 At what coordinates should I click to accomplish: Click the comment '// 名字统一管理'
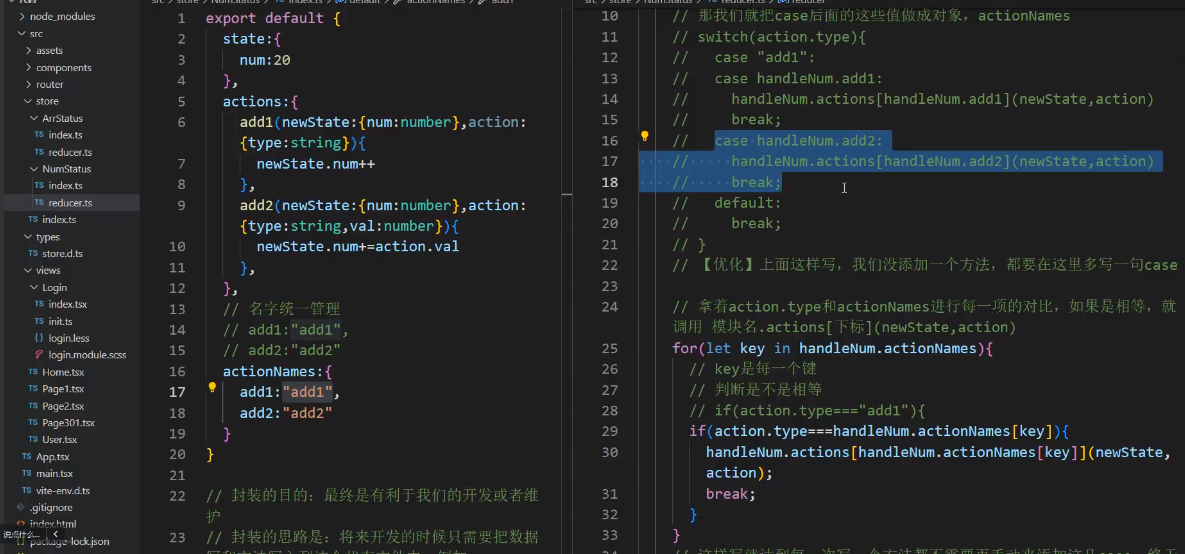281,309
